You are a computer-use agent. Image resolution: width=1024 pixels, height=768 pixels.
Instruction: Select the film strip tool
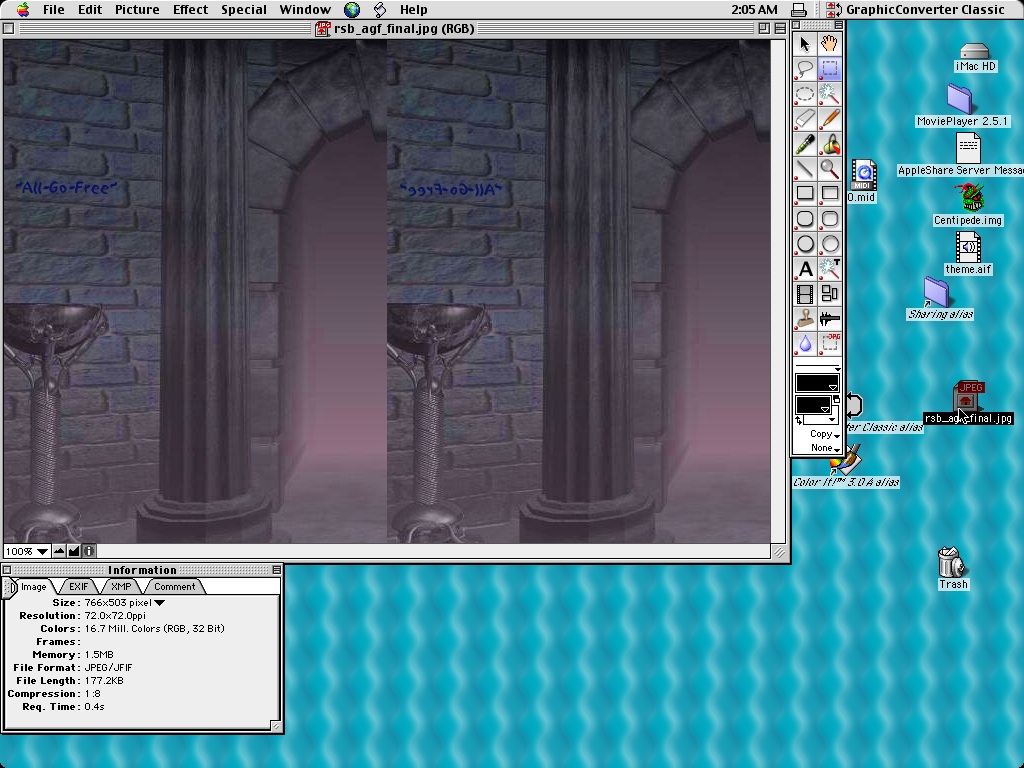tap(805, 294)
